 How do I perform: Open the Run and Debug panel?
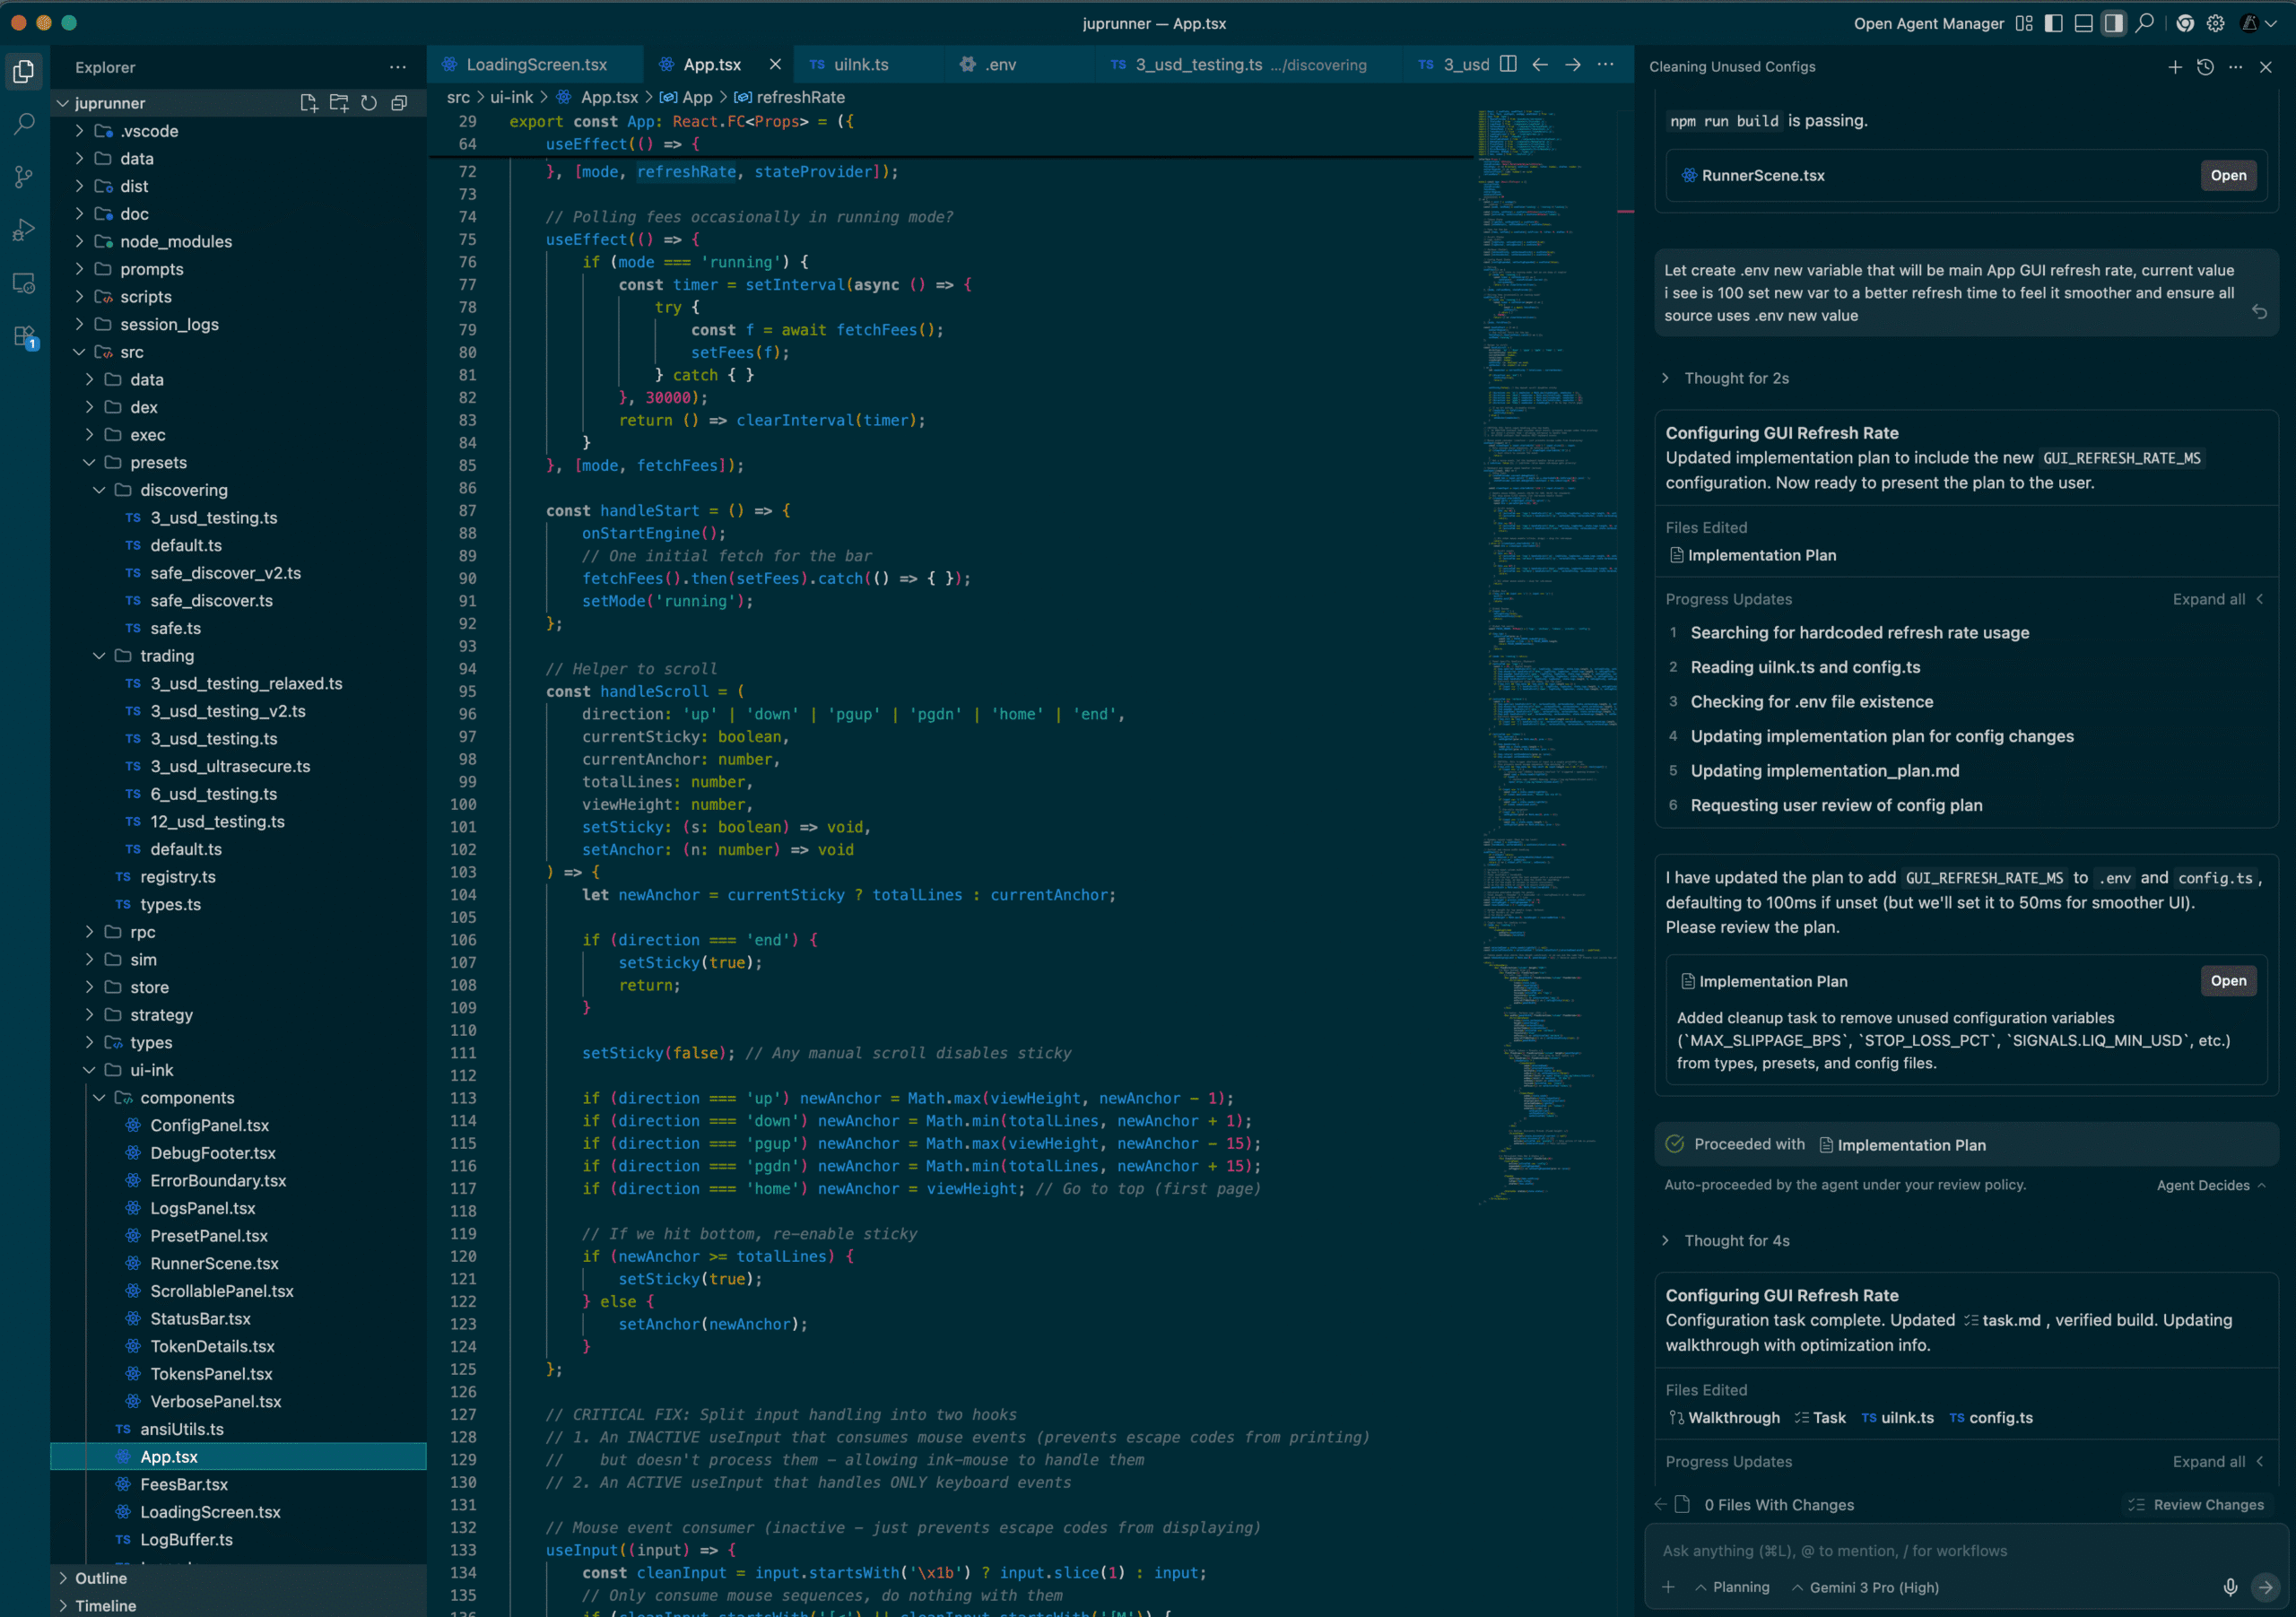pyautogui.click(x=23, y=230)
